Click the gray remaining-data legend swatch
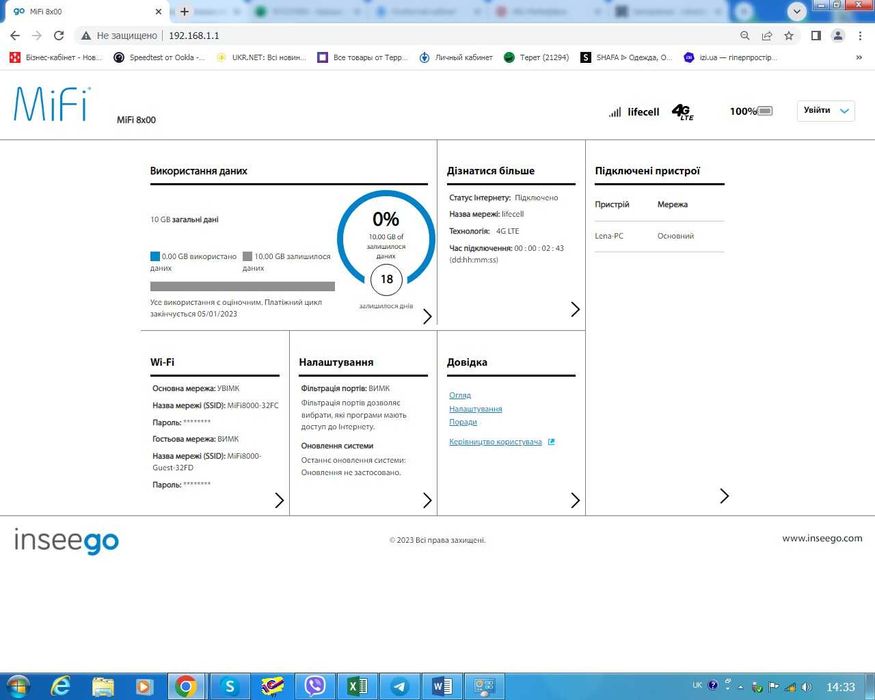 pyautogui.click(x=247, y=256)
